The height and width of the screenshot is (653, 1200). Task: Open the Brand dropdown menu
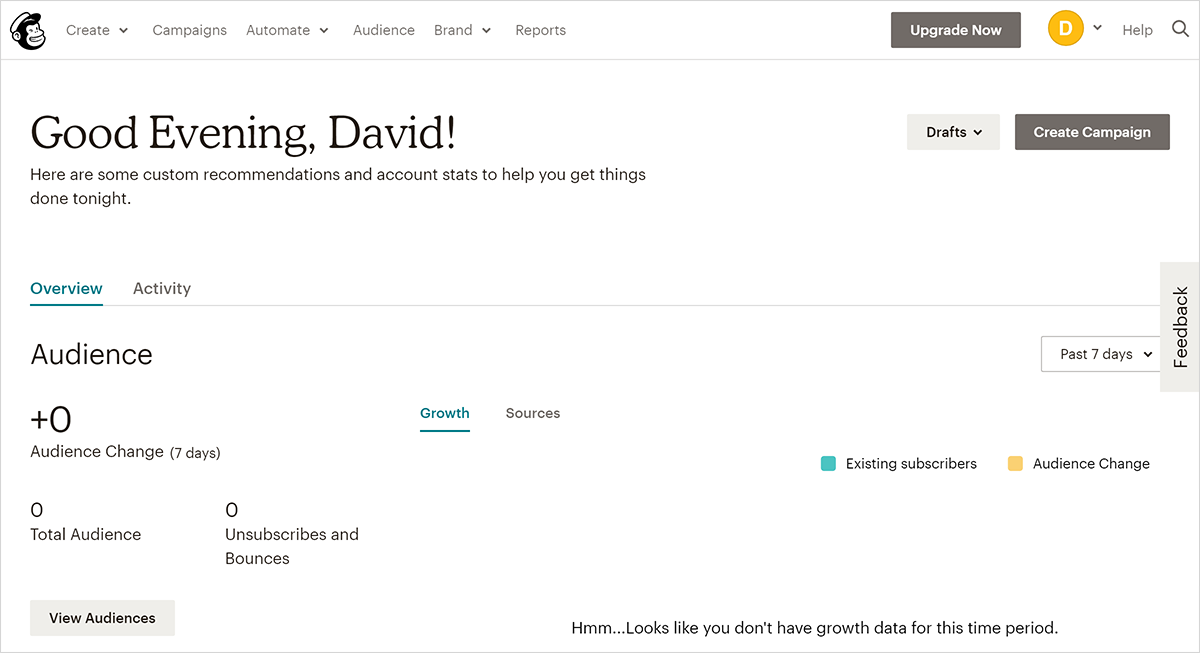point(462,30)
